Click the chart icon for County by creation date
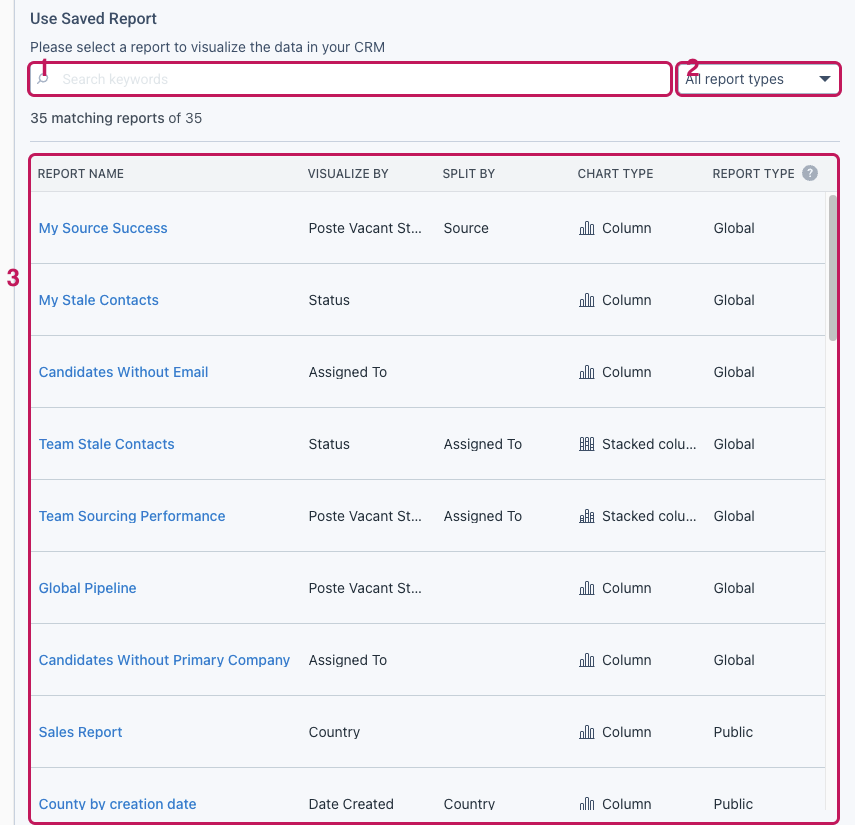 click(587, 804)
